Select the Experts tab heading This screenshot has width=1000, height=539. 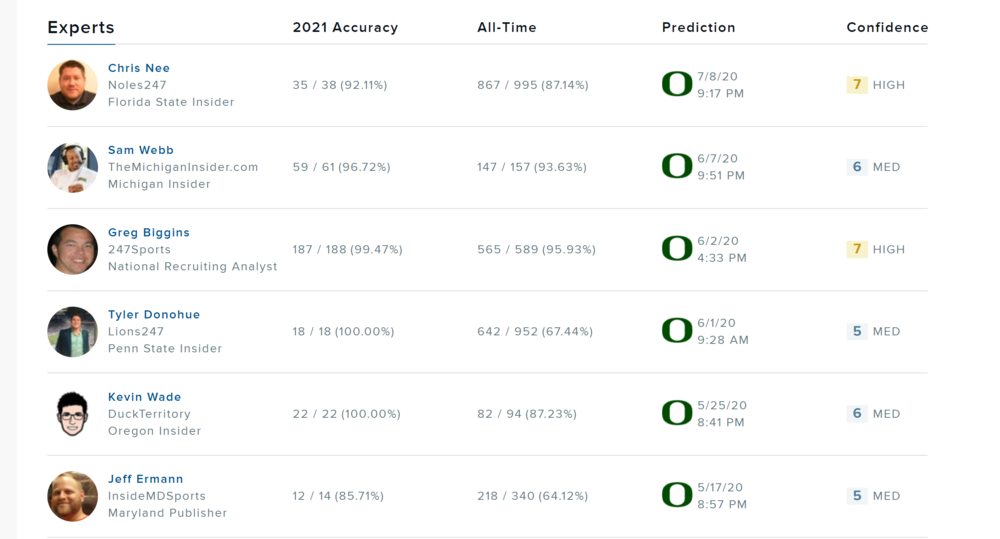coord(81,28)
